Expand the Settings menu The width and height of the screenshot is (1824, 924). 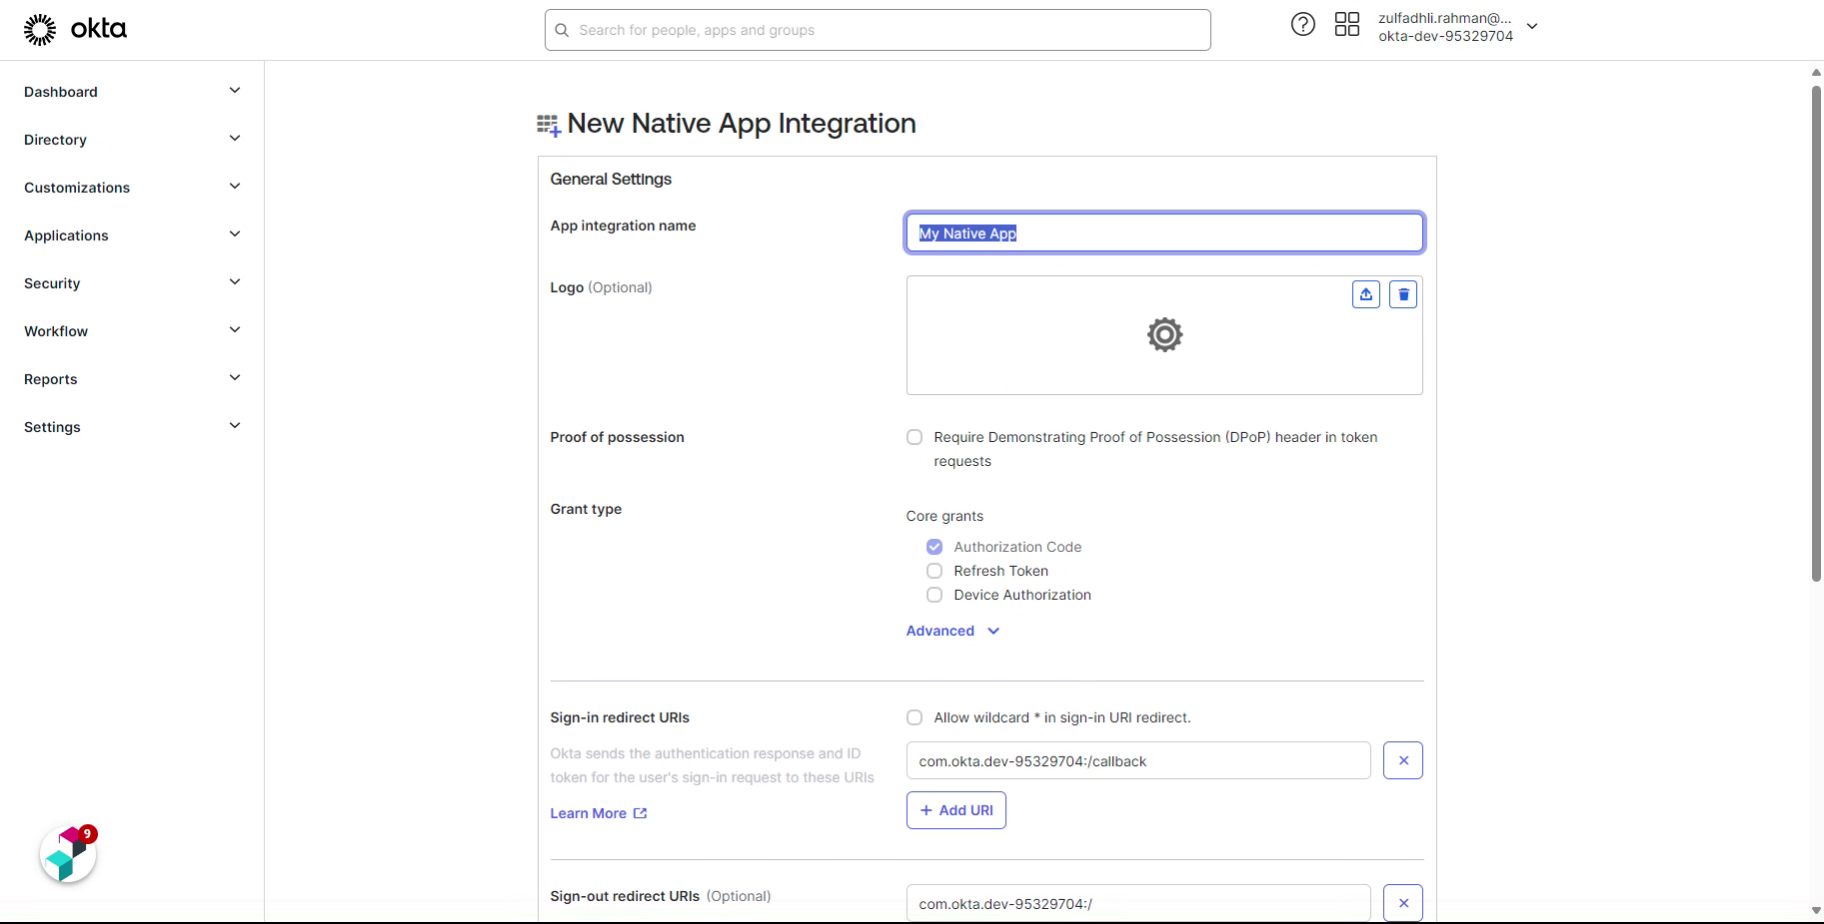pyautogui.click(x=132, y=427)
